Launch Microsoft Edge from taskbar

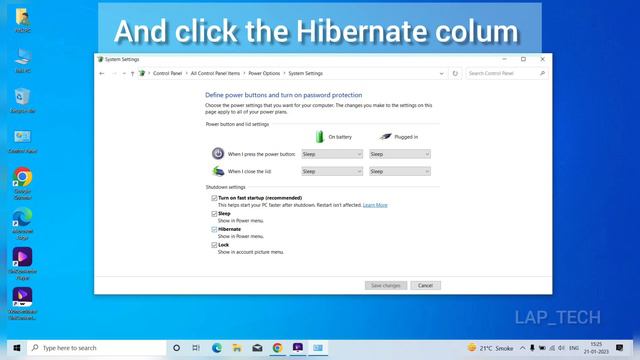217,348
